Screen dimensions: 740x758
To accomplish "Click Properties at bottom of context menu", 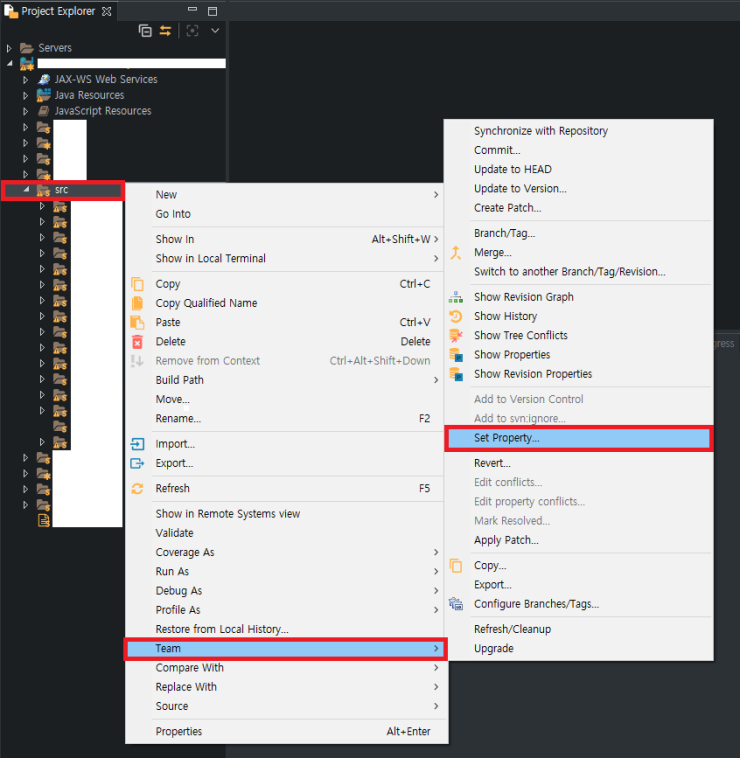I will (179, 731).
